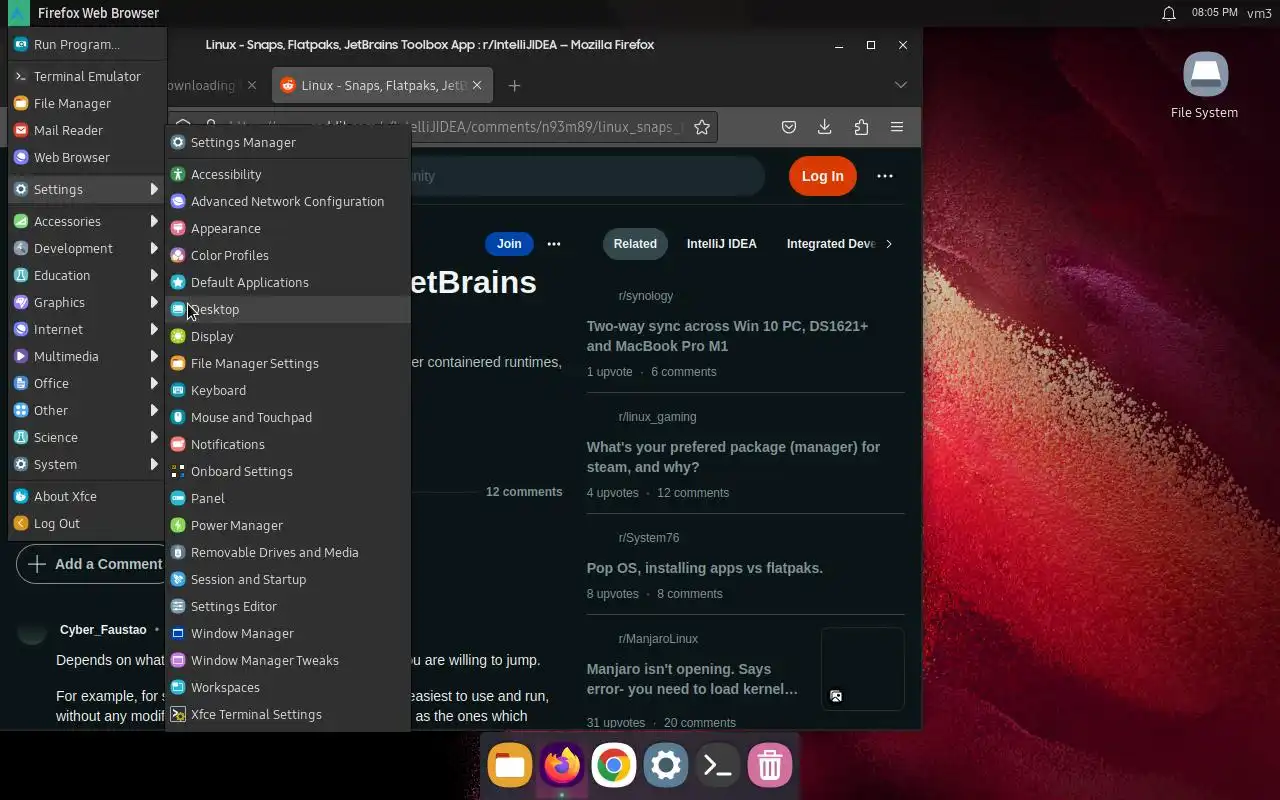Expand the Education submenu
This screenshot has height=800, width=1280.
click(87, 275)
